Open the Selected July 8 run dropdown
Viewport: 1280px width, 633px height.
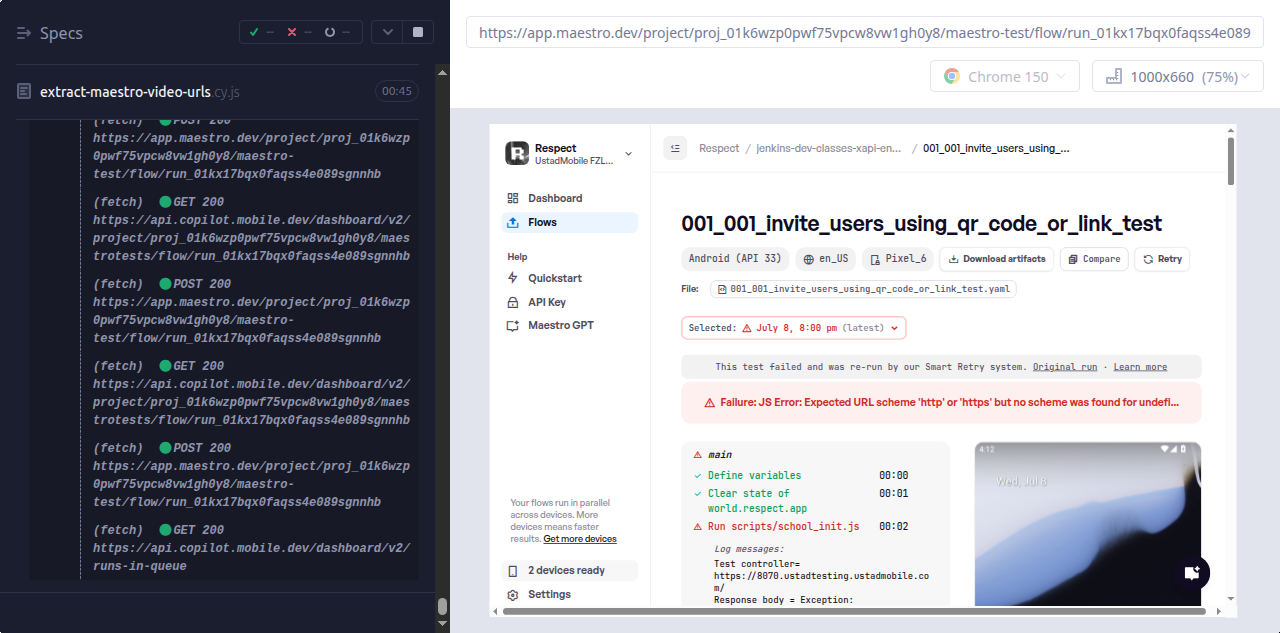[x=794, y=328]
